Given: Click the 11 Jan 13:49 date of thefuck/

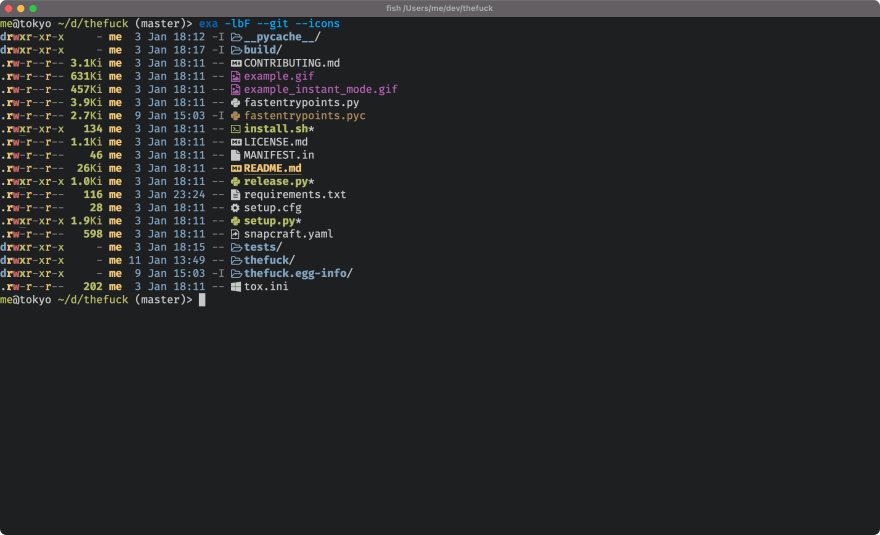Looking at the screenshot, I should 167,260.
